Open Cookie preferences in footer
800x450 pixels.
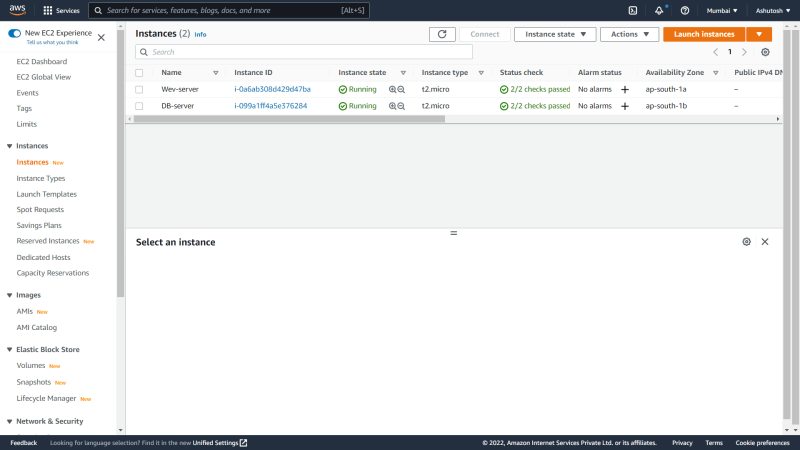(762, 443)
